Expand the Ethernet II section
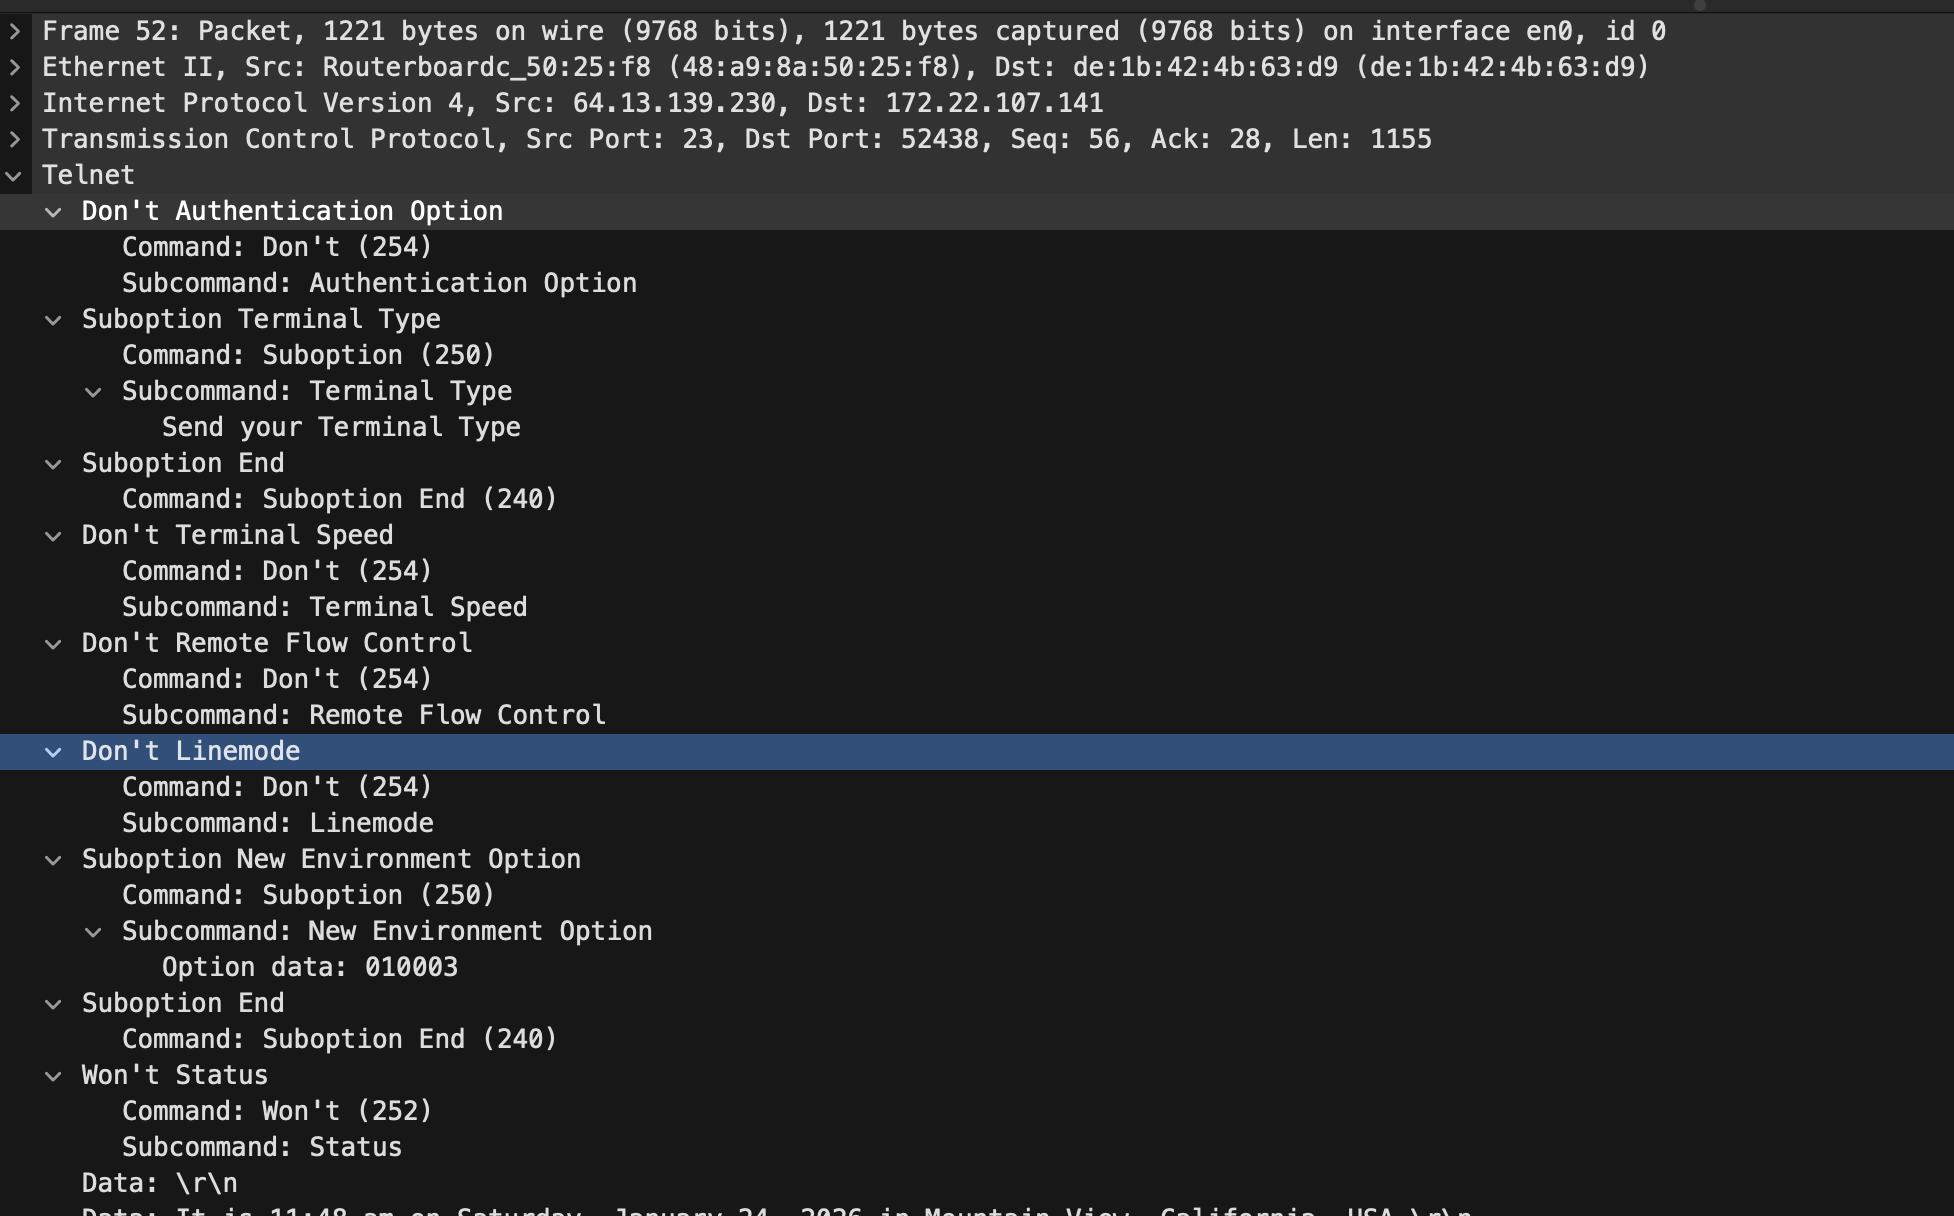Image resolution: width=1954 pixels, height=1216 pixels. [x=15, y=67]
